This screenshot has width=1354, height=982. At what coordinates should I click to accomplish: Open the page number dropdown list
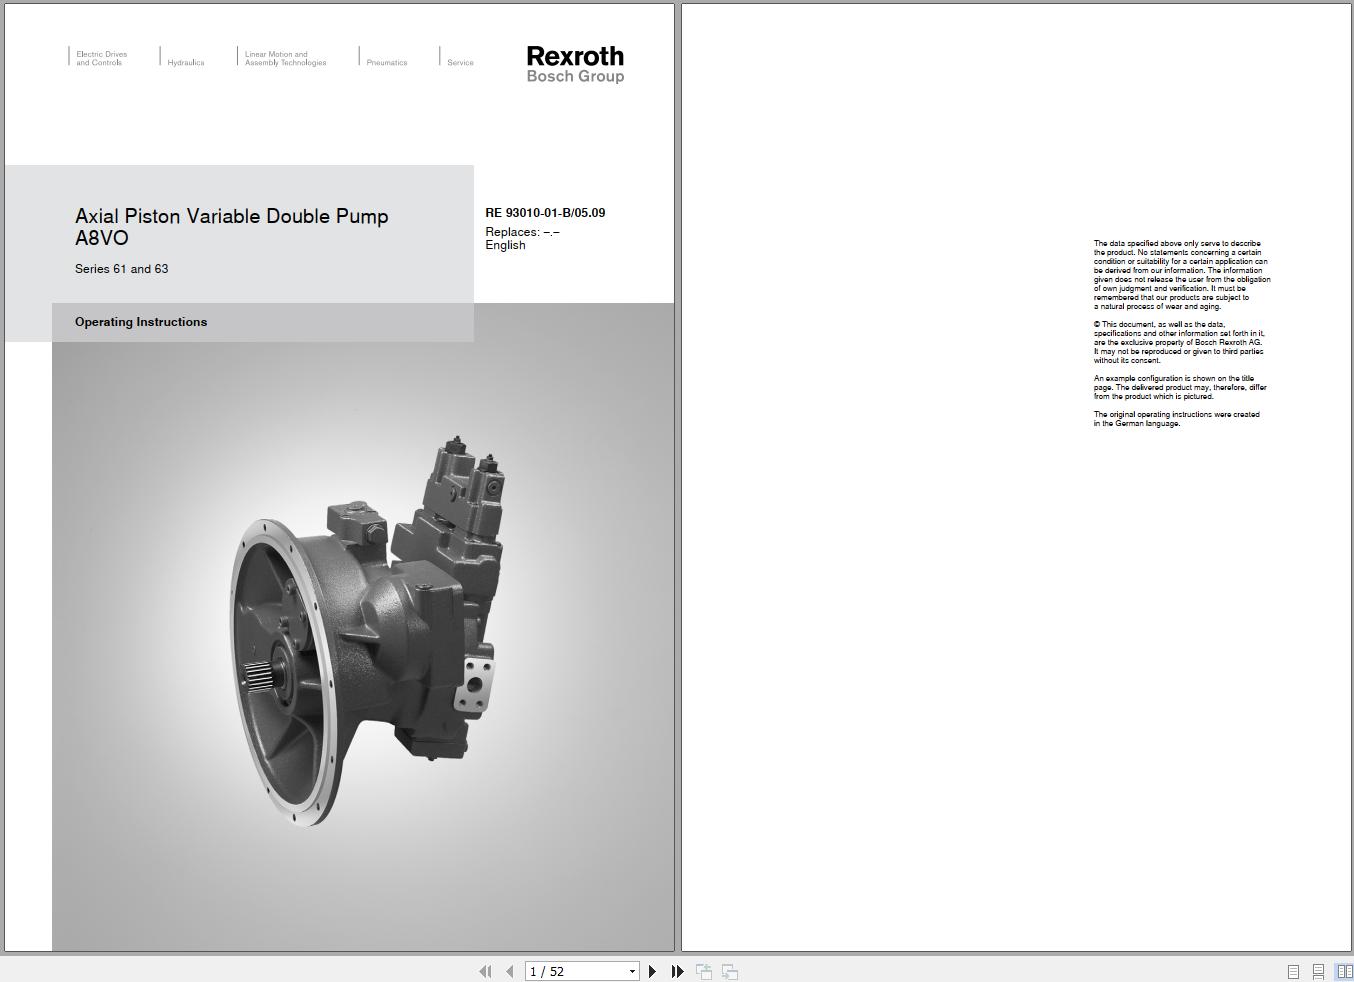[632, 971]
